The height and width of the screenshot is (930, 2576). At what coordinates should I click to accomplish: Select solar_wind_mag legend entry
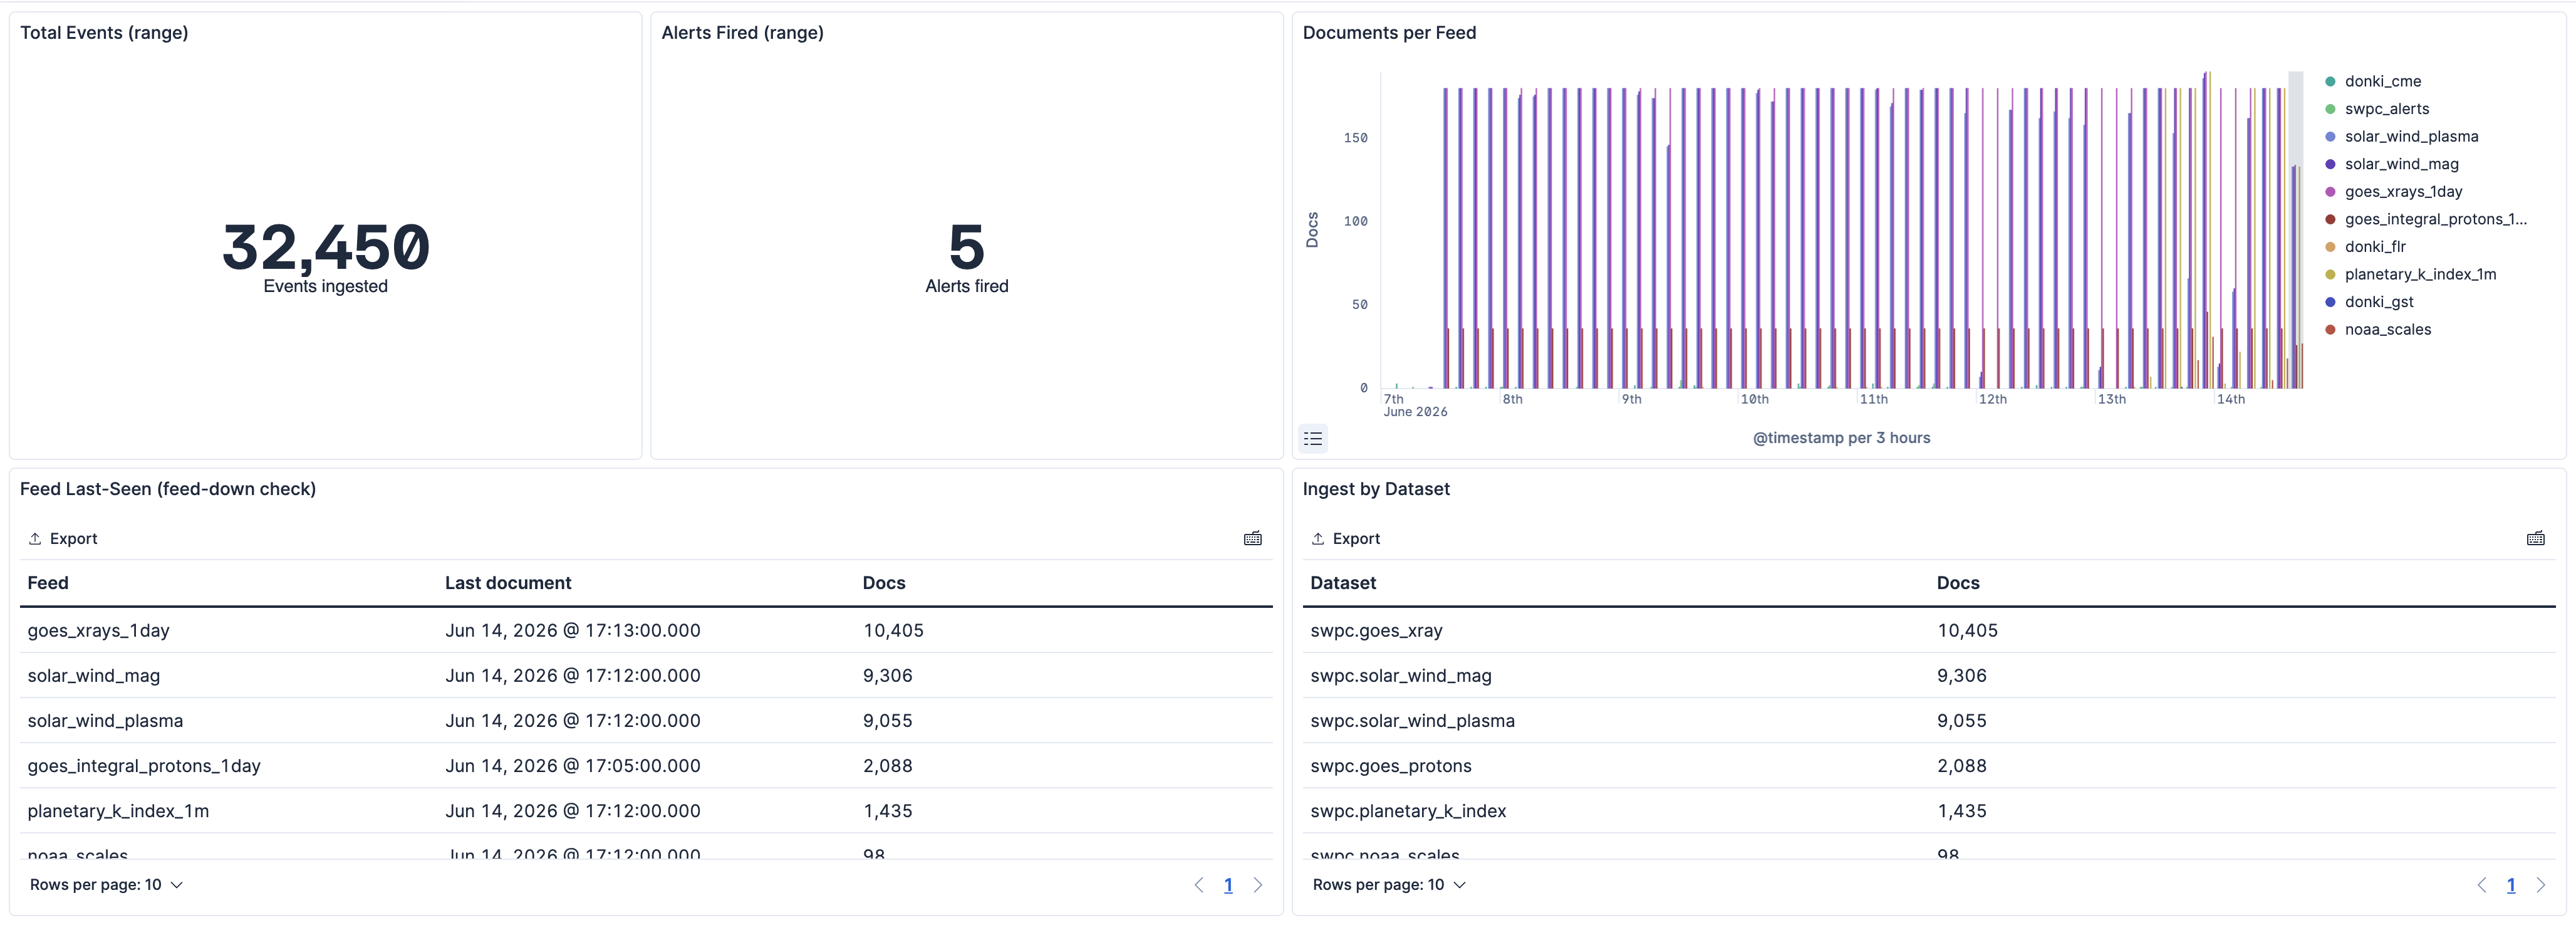(x=2401, y=164)
